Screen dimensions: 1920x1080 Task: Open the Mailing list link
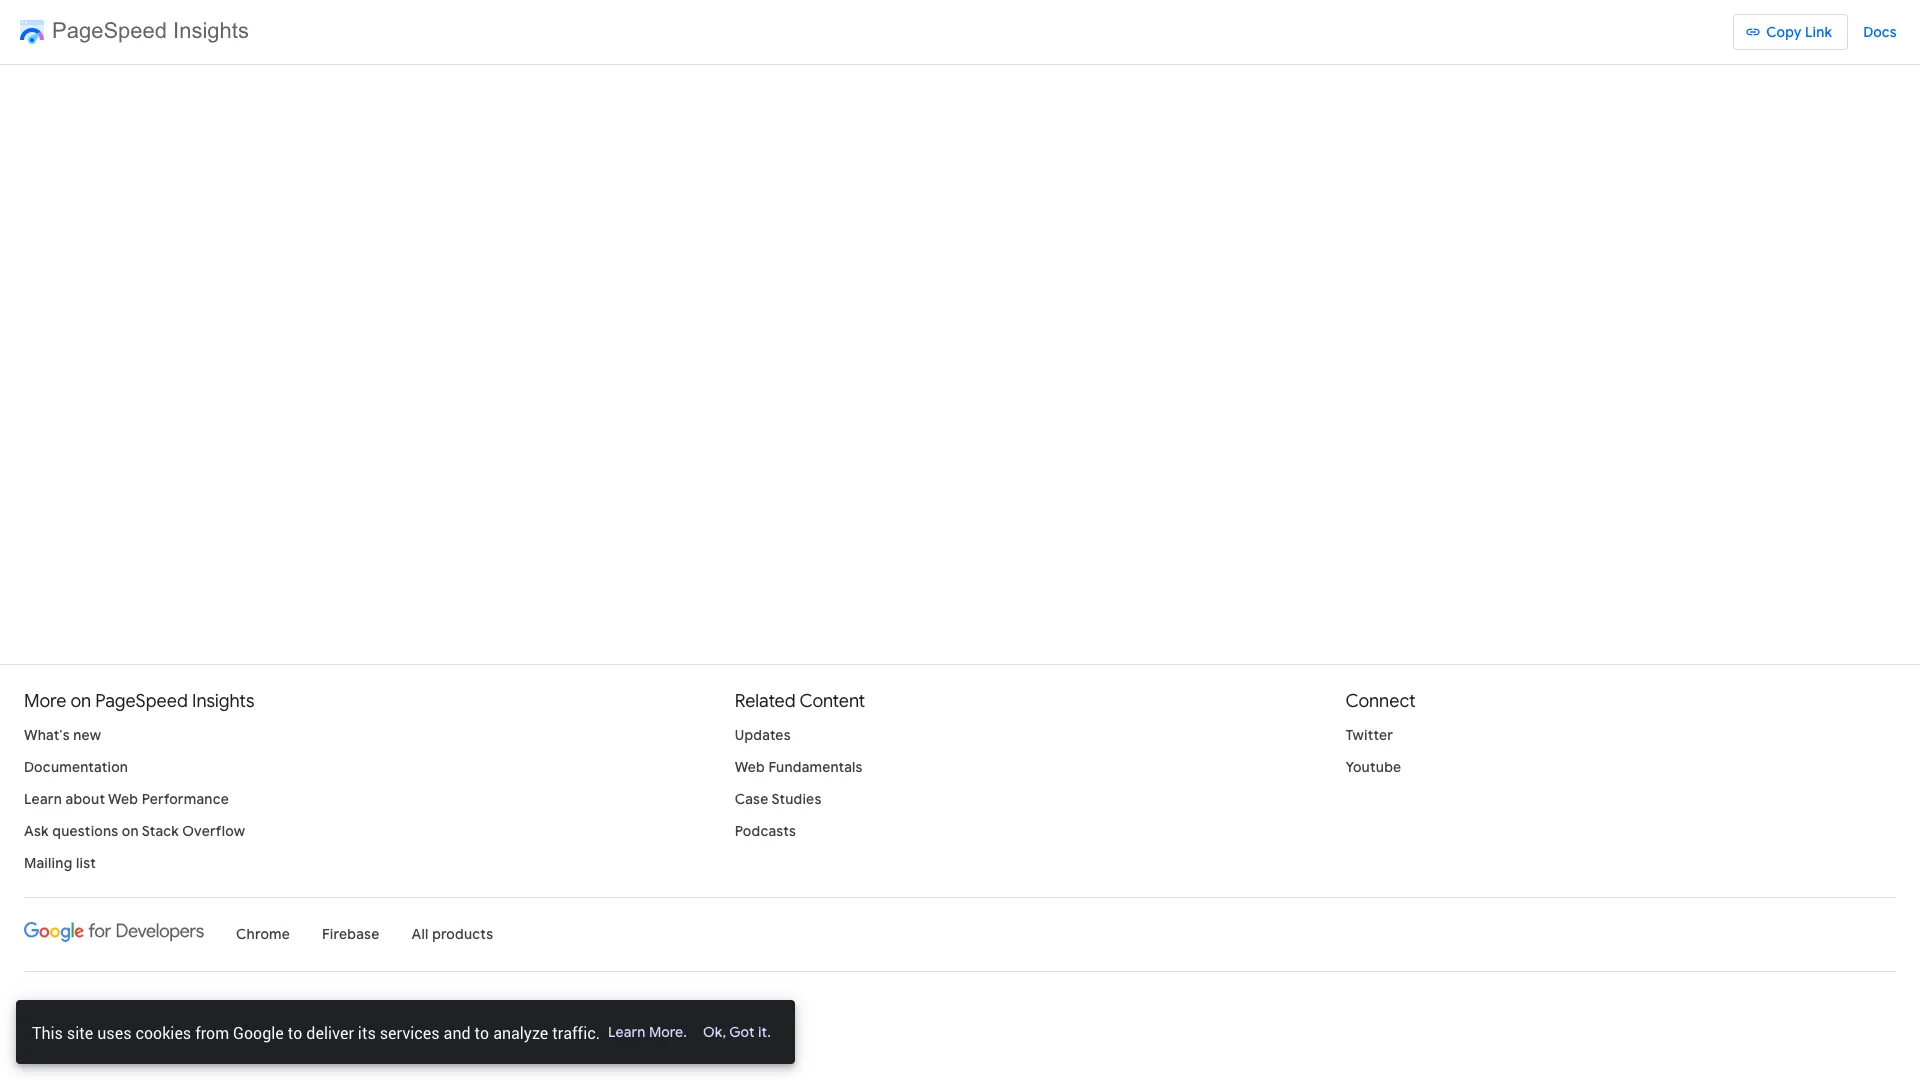pyautogui.click(x=60, y=863)
